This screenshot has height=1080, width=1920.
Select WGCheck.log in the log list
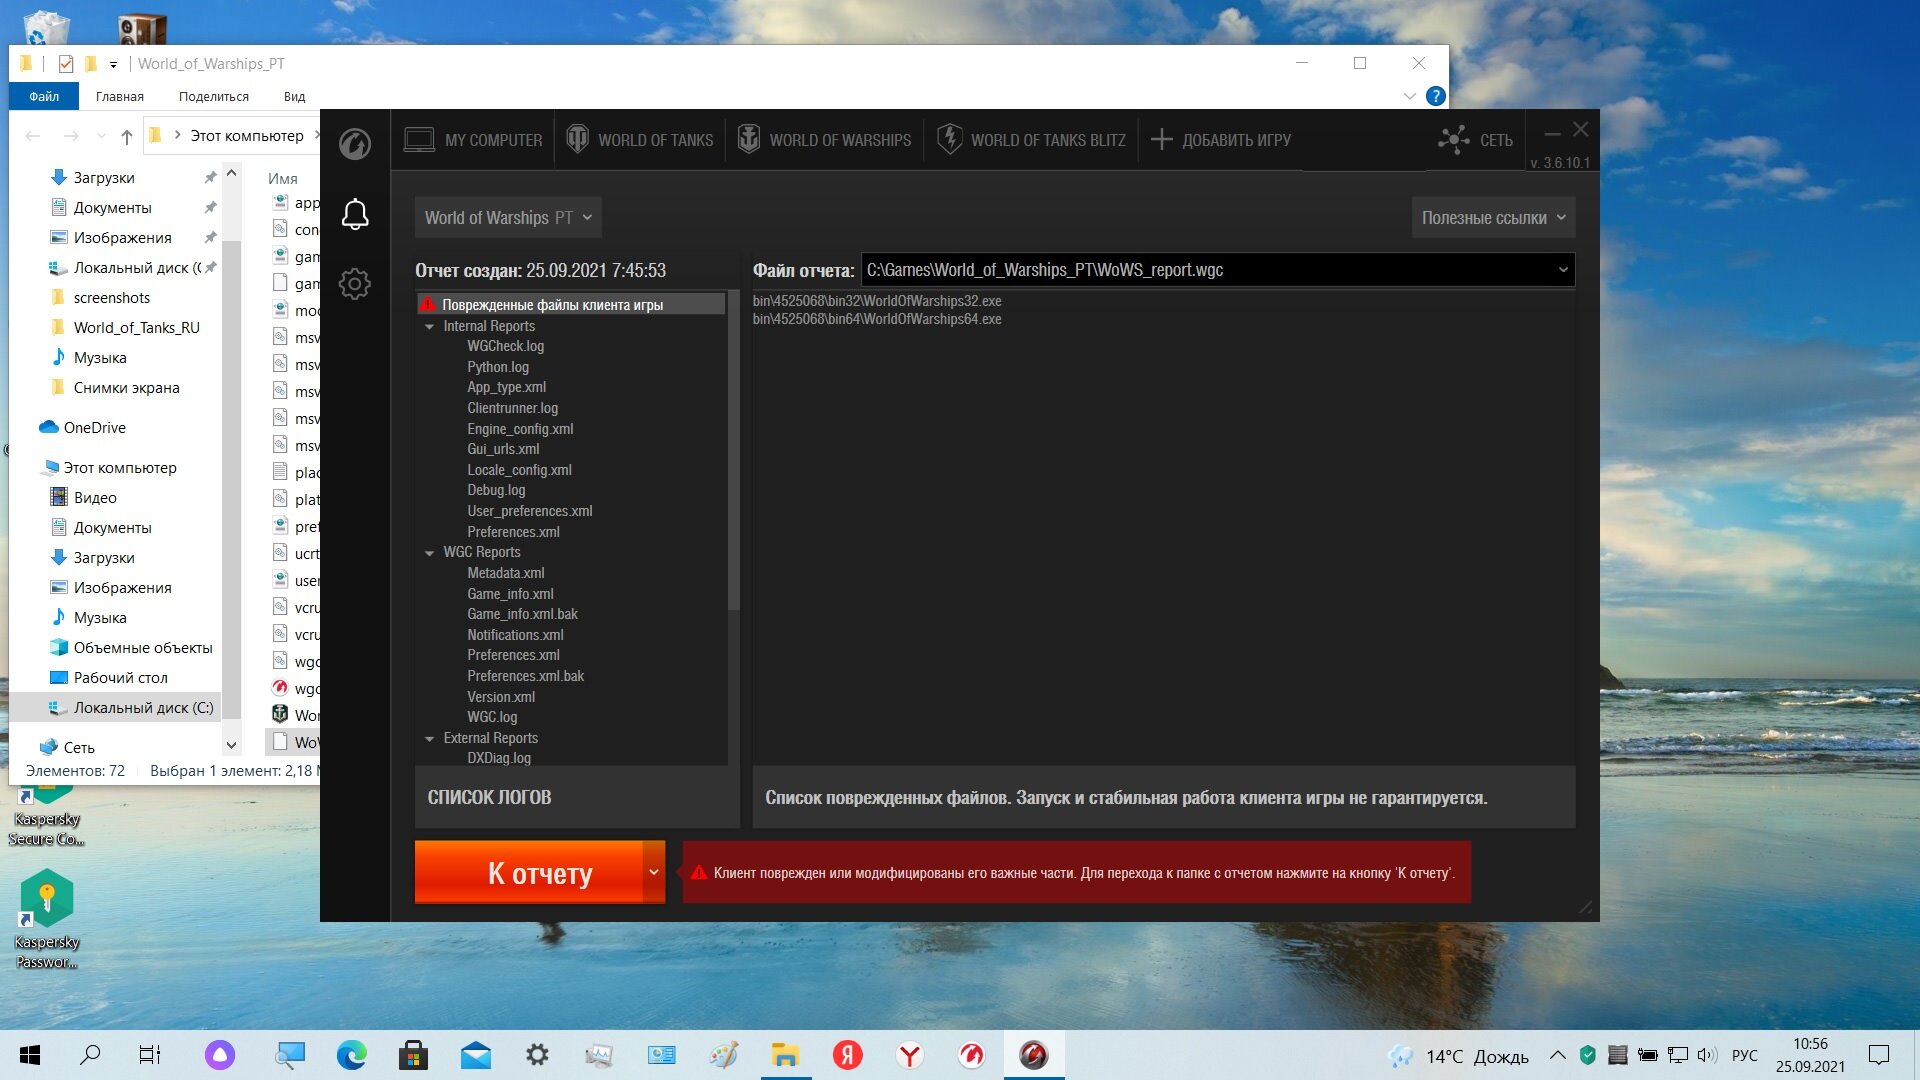(505, 346)
